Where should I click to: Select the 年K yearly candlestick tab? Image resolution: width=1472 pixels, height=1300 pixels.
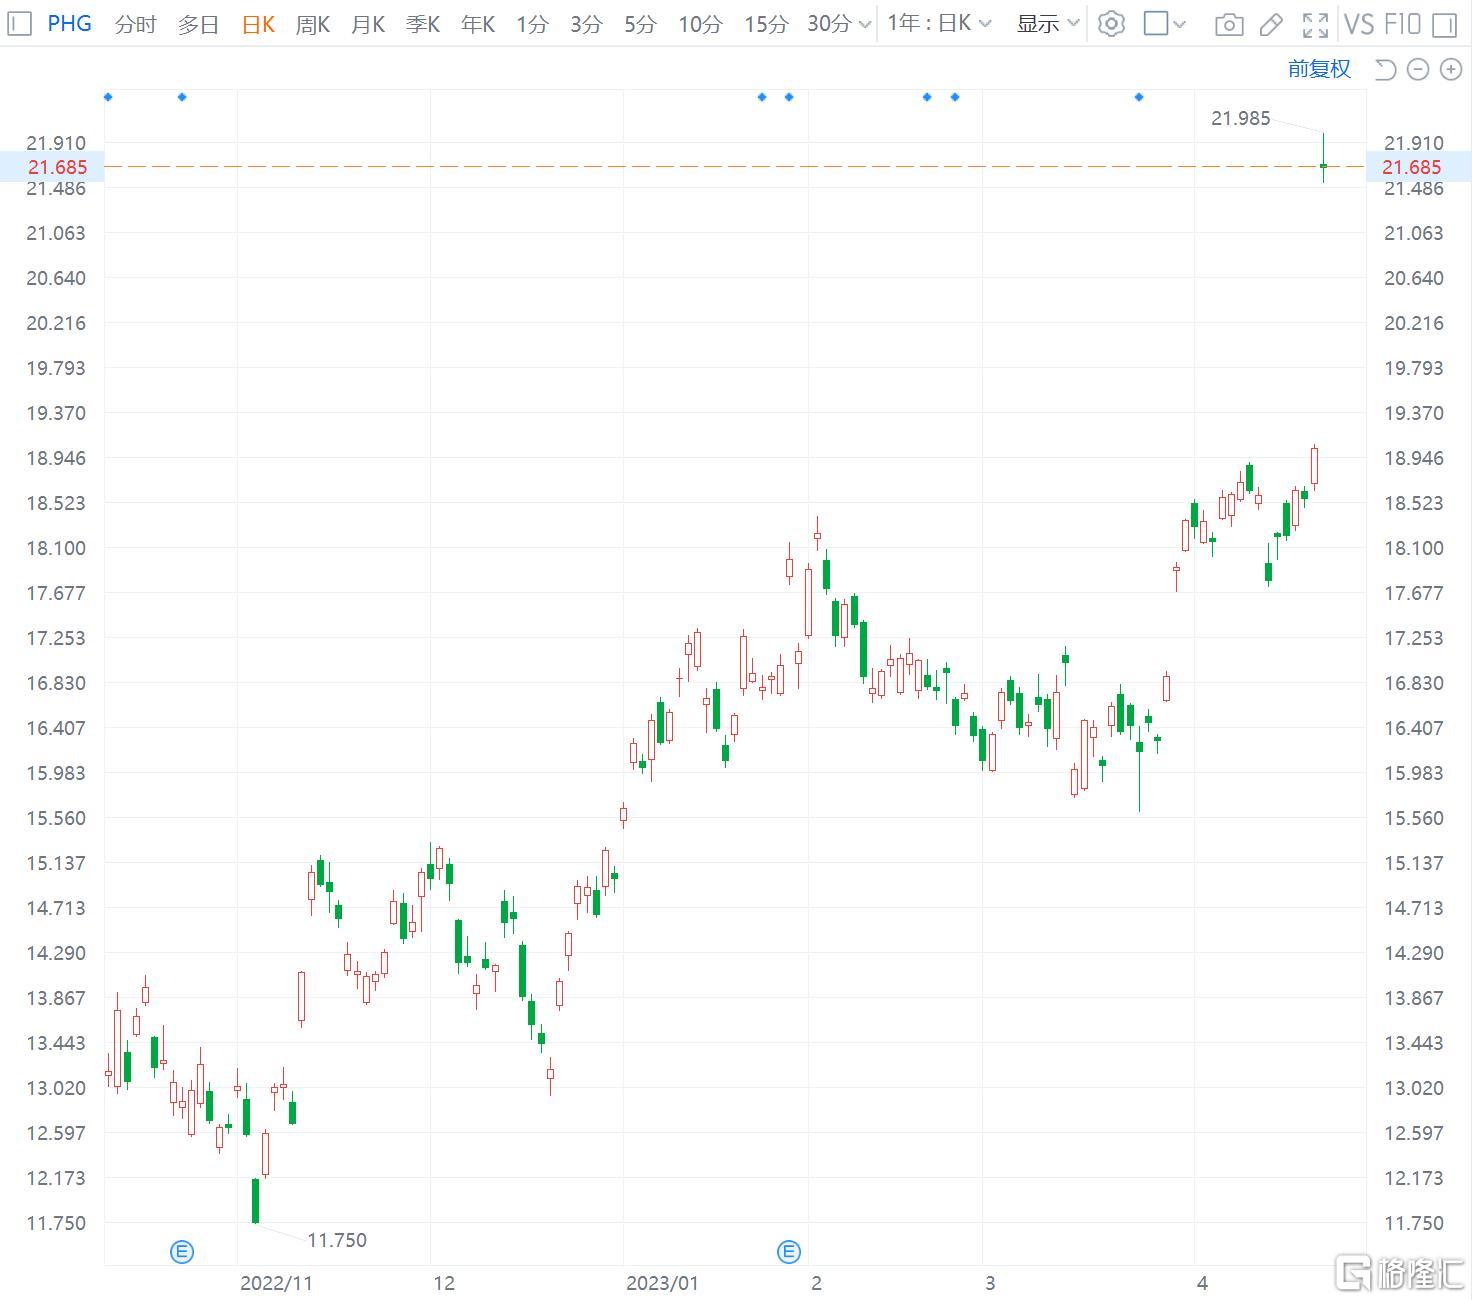coord(478,24)
